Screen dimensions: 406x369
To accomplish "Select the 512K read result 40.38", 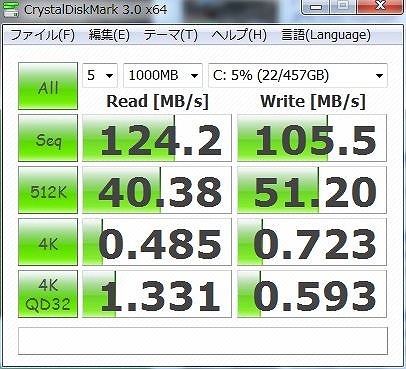I will pos(157,190).
